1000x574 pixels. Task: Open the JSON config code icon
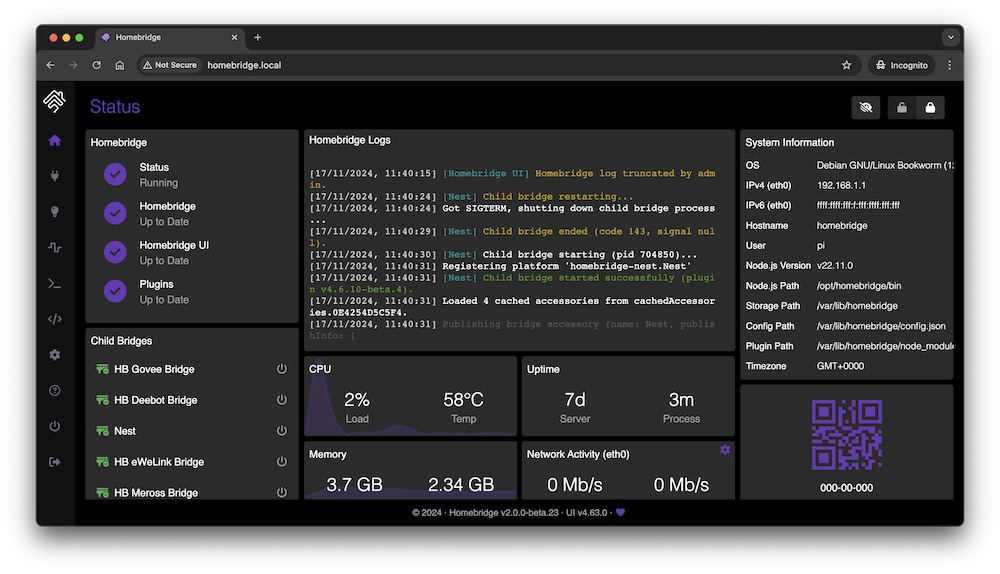(x=55, y=319)
